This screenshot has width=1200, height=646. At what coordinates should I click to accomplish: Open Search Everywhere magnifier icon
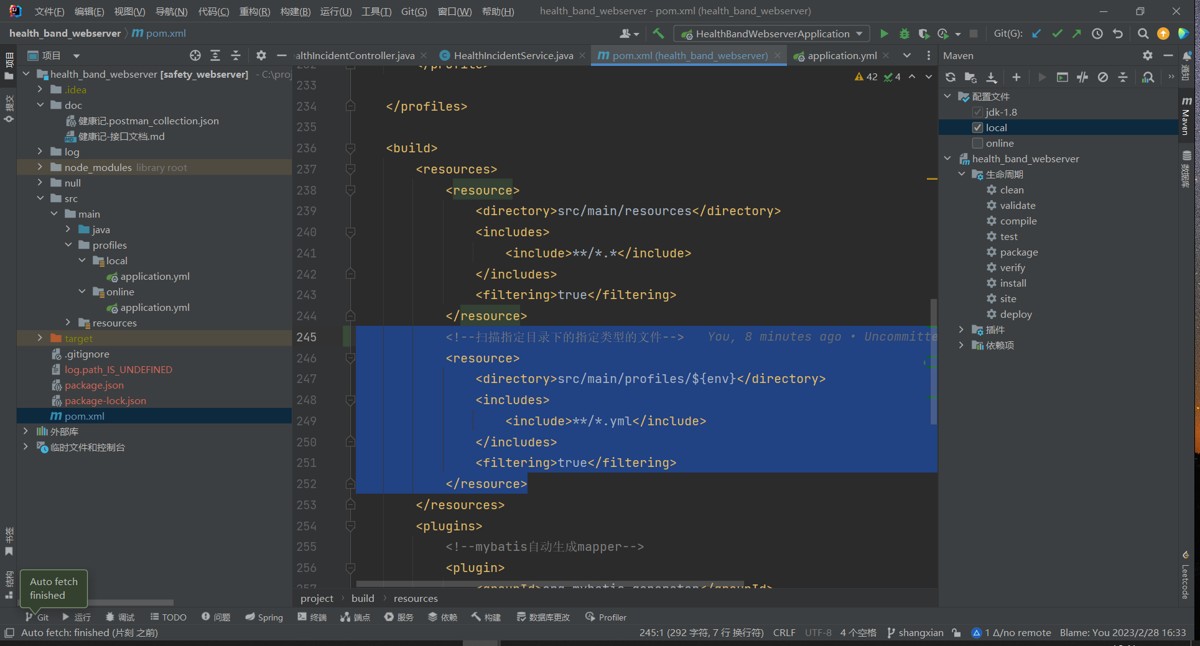[x=1142, y=34]
